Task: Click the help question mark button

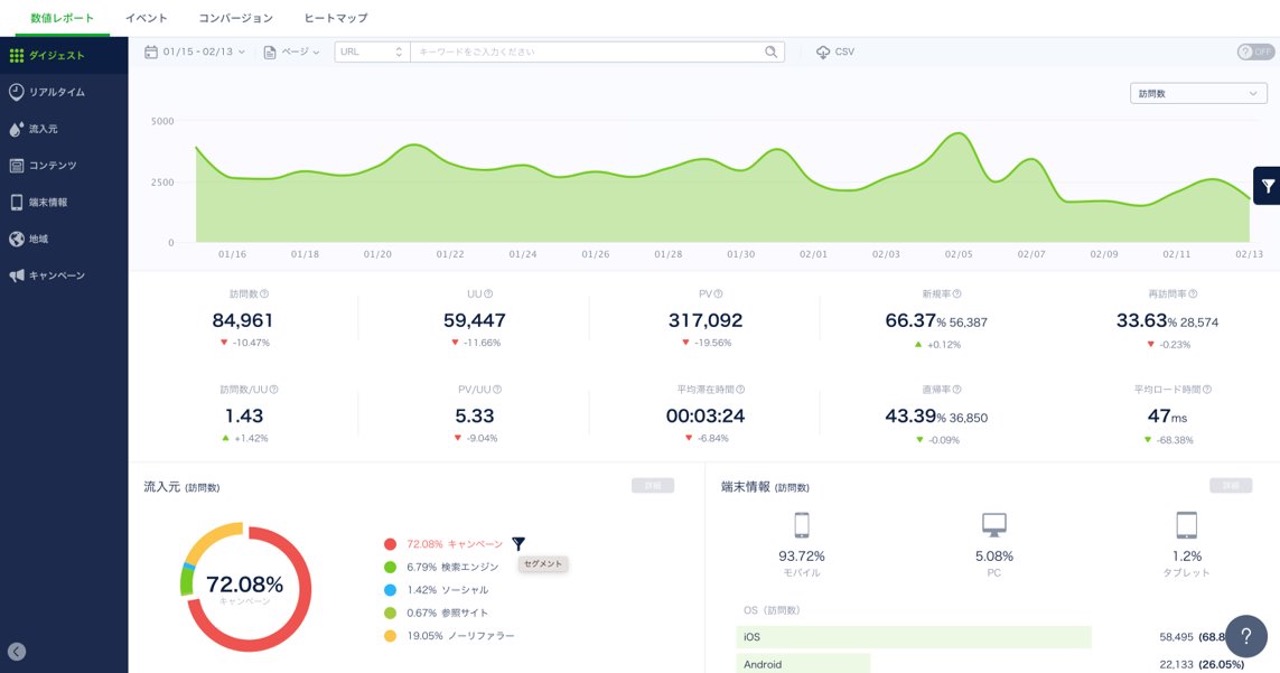Action: [1246, 636]
